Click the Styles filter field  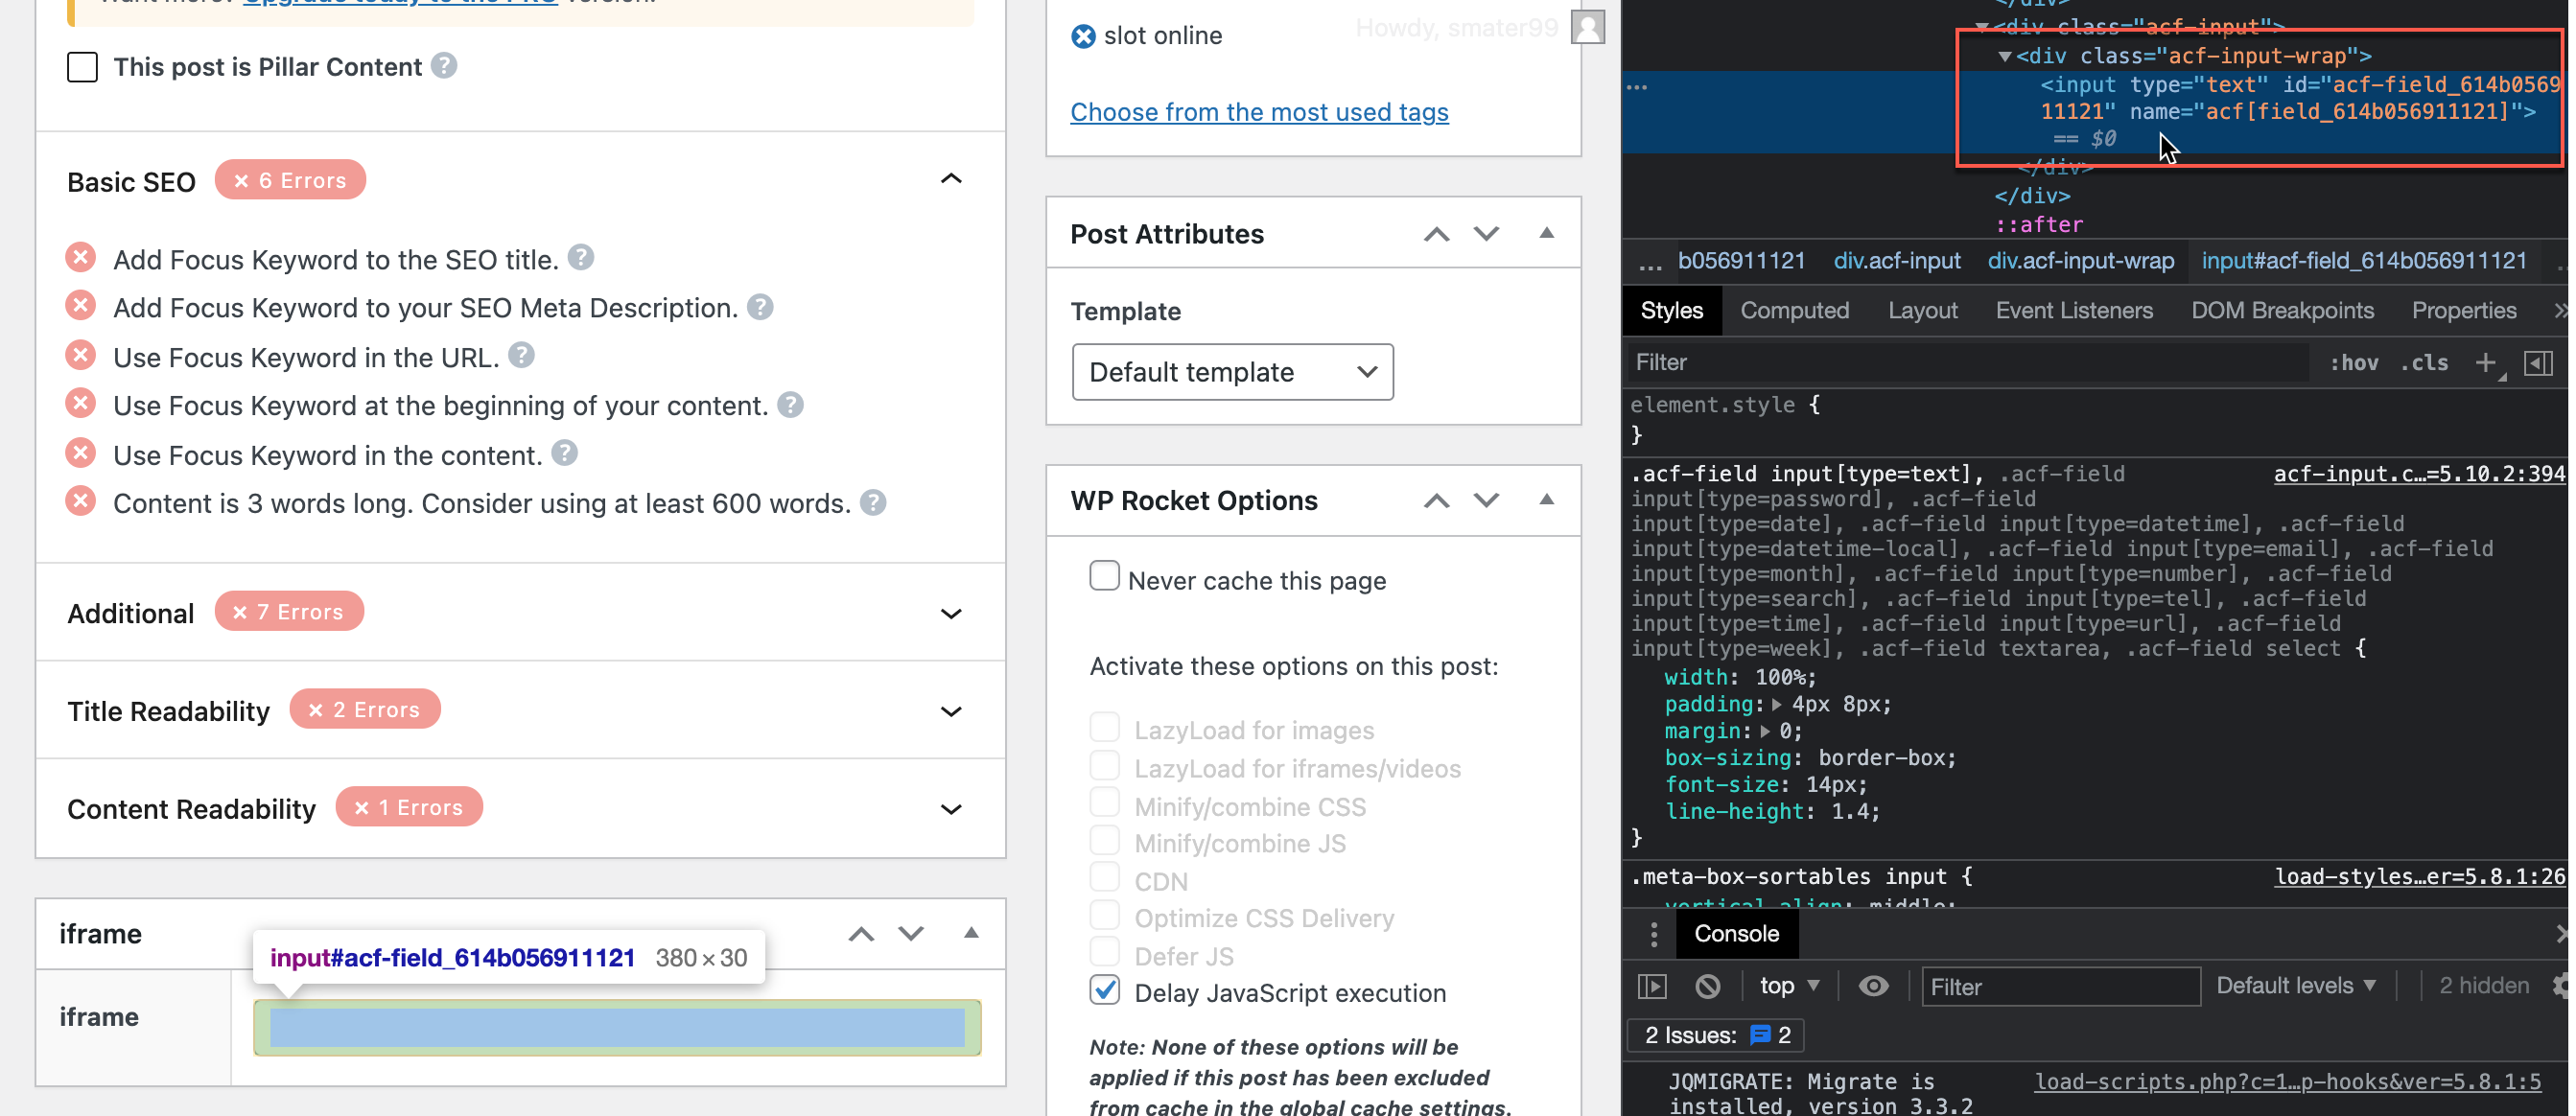[1966, 363]
